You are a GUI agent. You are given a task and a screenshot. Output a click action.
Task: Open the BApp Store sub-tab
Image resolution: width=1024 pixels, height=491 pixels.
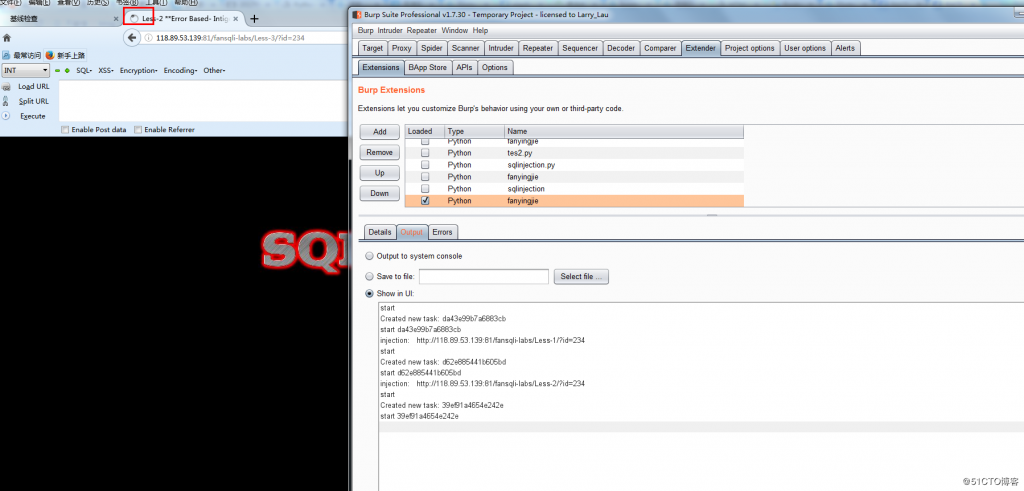click(x=428, y=67)
